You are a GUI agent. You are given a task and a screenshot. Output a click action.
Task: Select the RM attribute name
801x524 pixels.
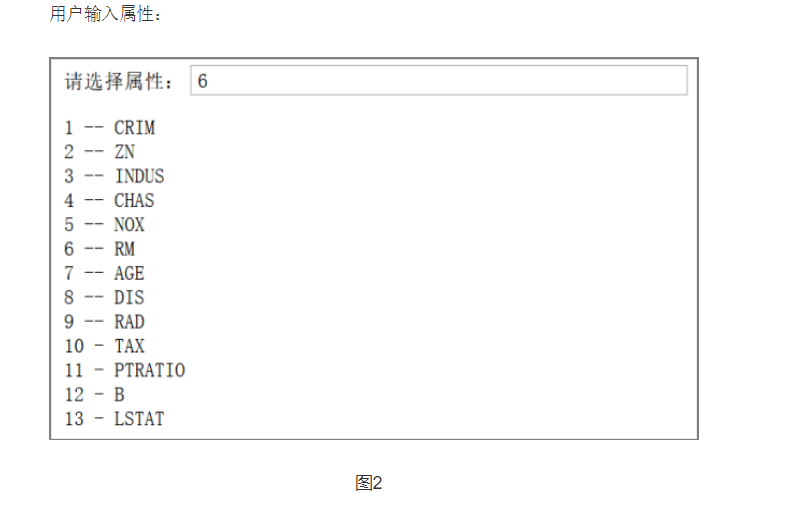pos(124,249)
